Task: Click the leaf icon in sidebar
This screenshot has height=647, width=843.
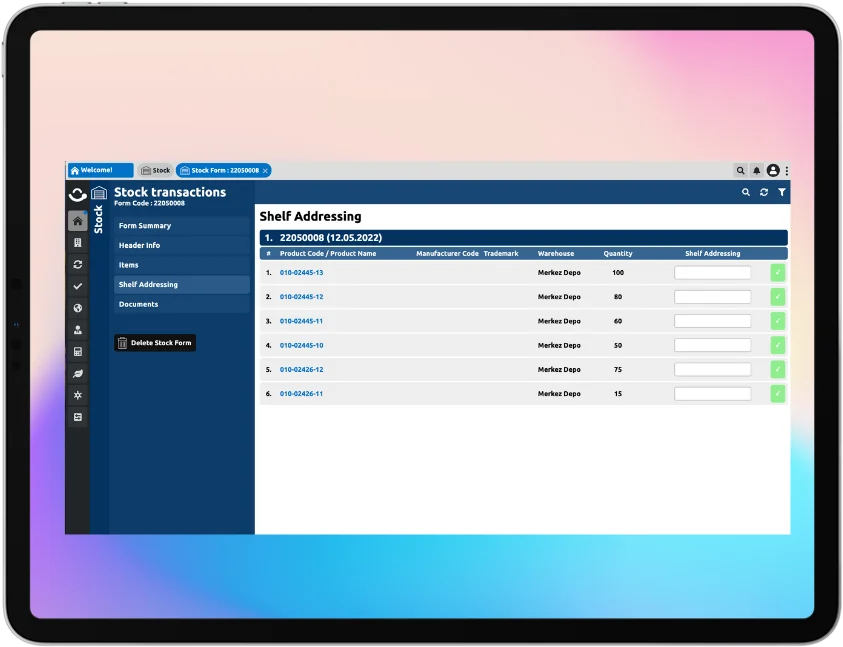Action: [x=77, y=374]
